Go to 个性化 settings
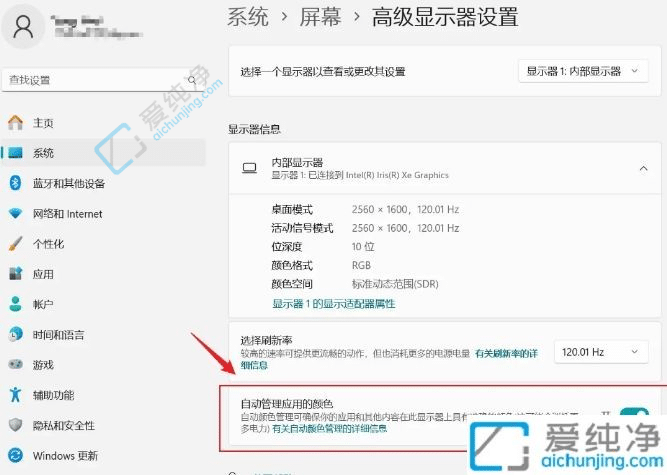This screenshot has width=667, height=475. point(48,244)
